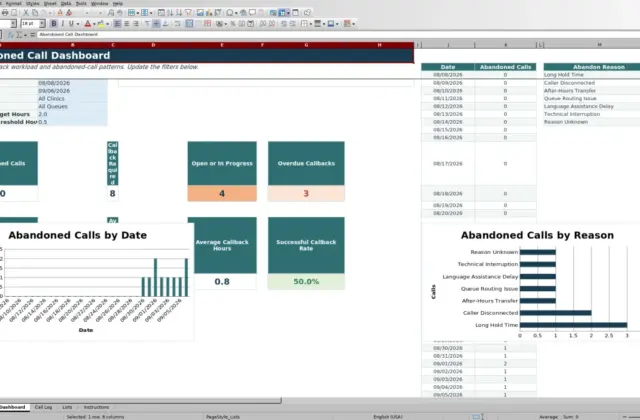Open the font name dropdown arrow
The image size is (640, 420).
[x=13, y=24]
